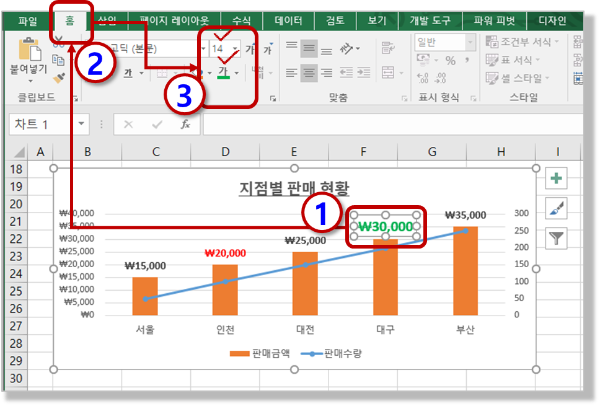
Task: Click the Wrap Text icon
Action: [388, 49]
